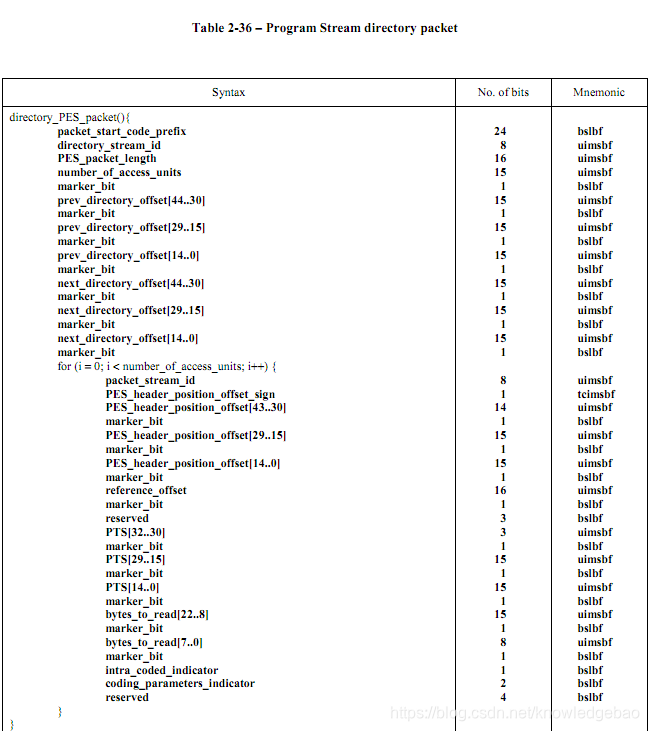Click the bit count "4" for the last reserved row
This screenshot has width=649, height=731.
[x=503, y=697]
